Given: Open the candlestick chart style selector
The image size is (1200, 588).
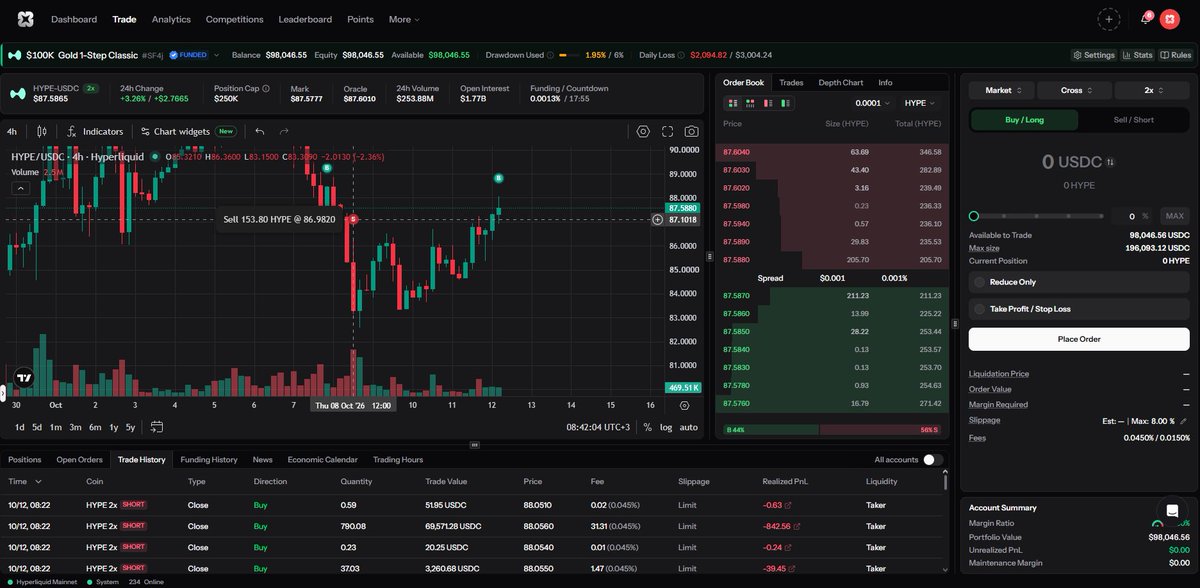Looking at the screenshot, I should pyautogui.click(x=42, y=131).
